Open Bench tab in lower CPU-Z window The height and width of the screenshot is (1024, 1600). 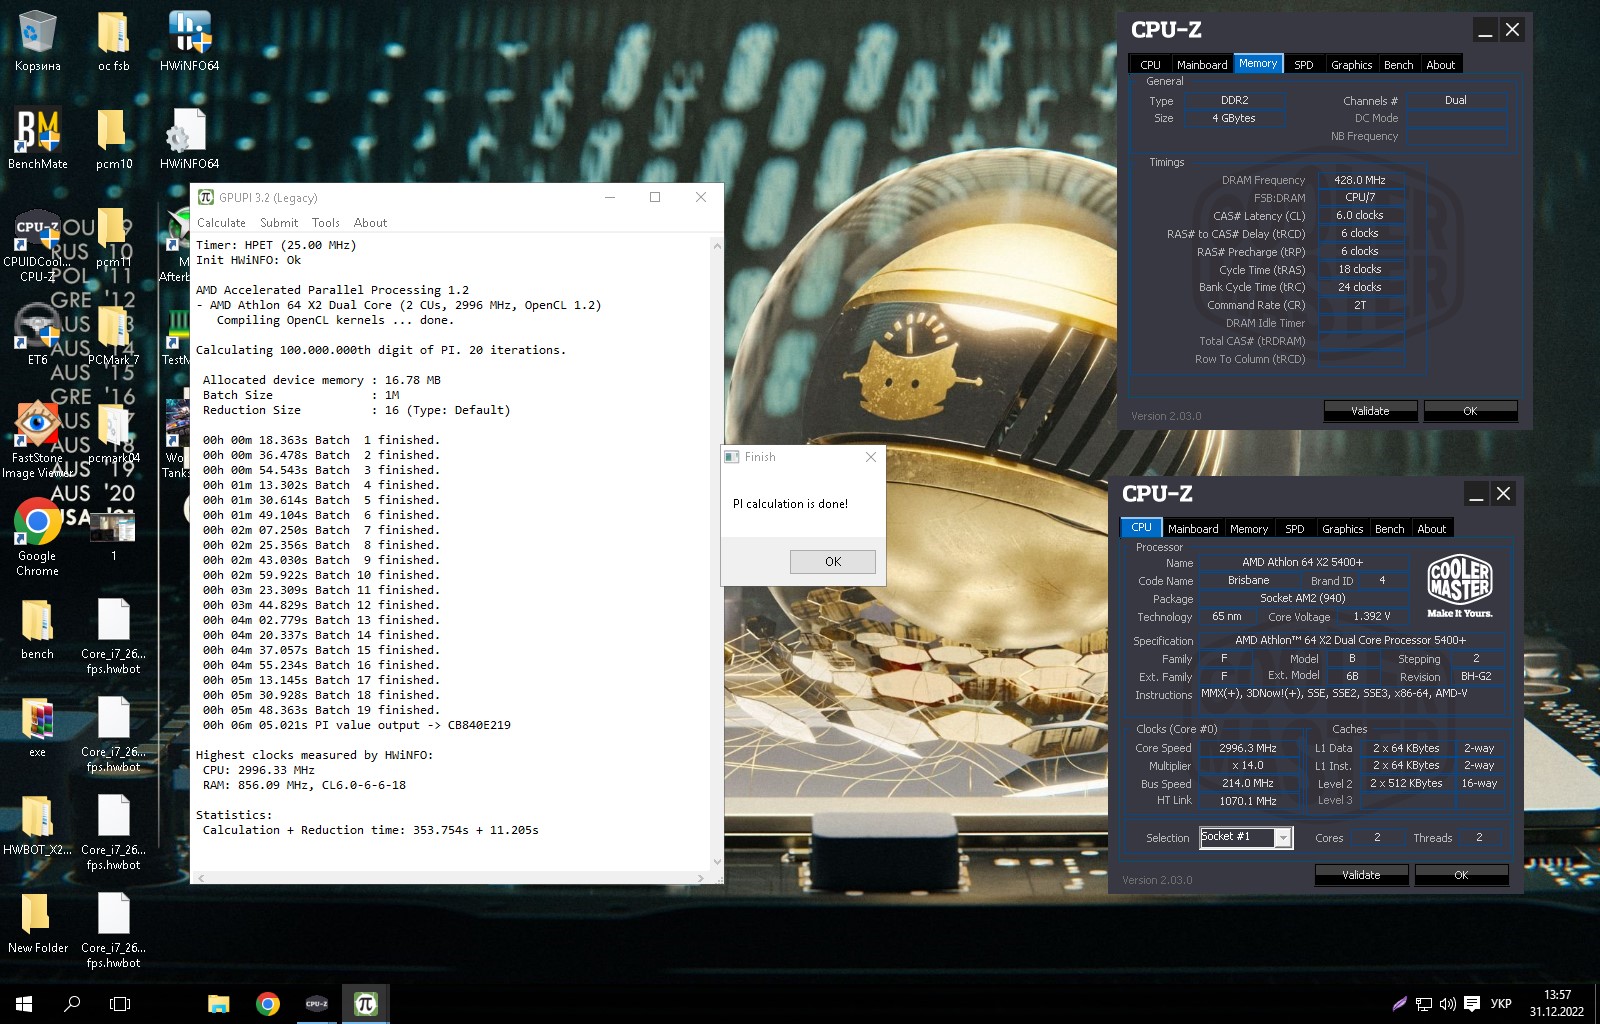tap(1390, 529)
